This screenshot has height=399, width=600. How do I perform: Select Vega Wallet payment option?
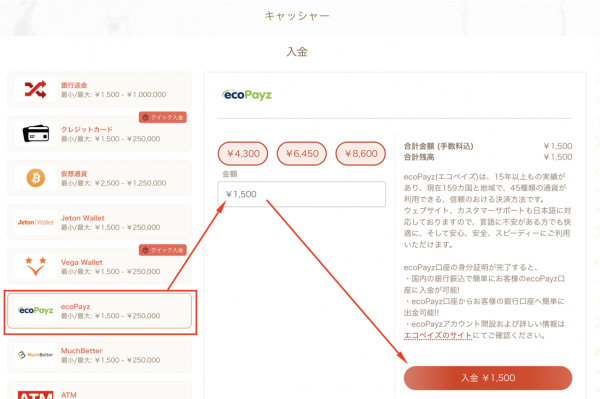pos(99,267)
